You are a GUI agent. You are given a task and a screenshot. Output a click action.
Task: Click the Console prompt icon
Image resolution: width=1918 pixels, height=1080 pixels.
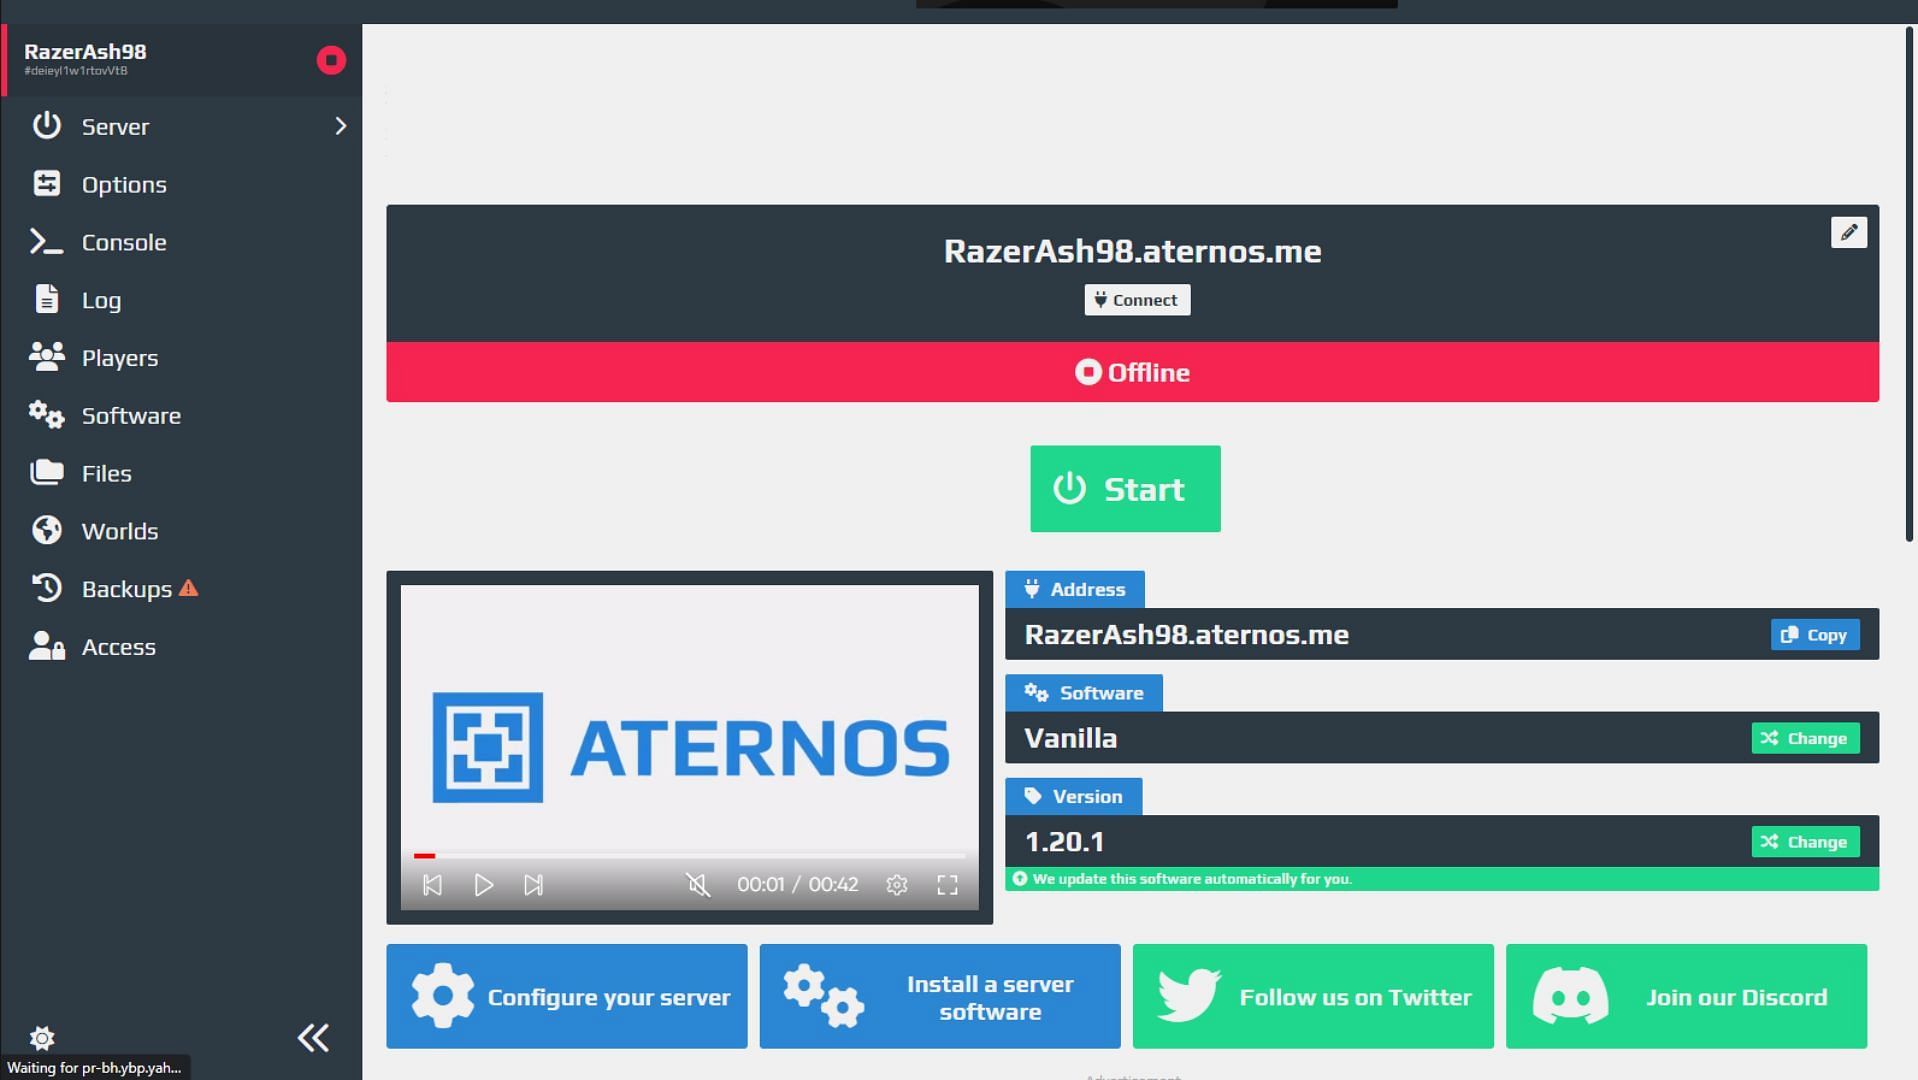tap(46, 241)
